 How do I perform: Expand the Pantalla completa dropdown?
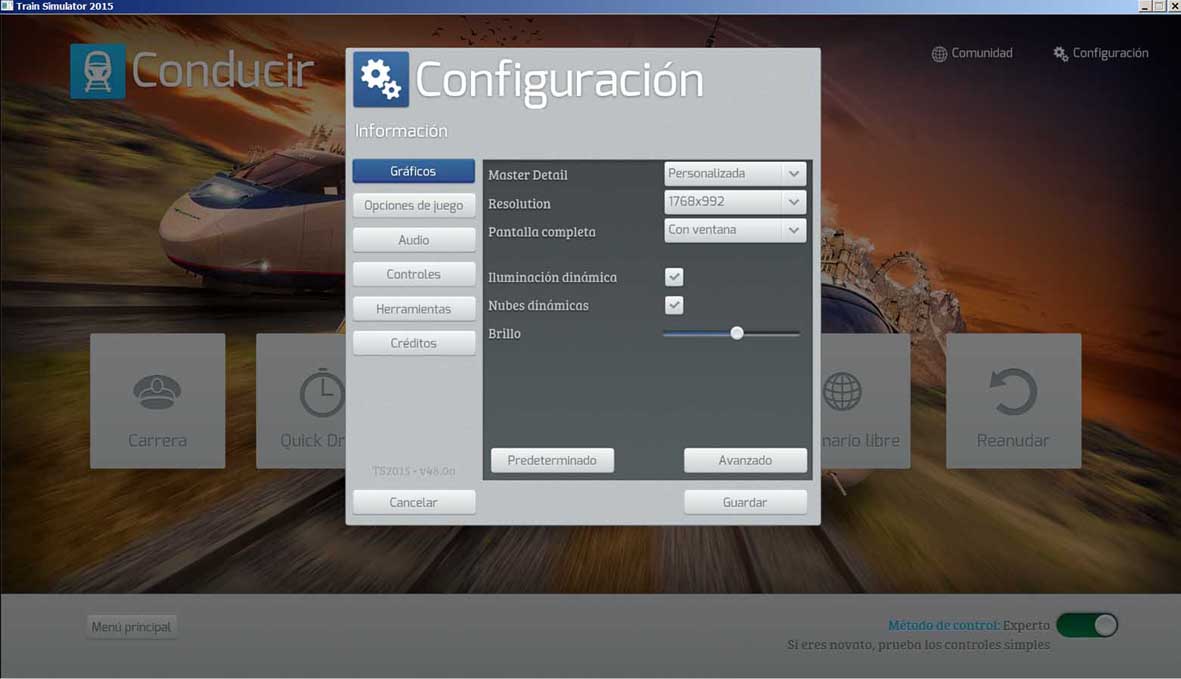tap(735, 230)
